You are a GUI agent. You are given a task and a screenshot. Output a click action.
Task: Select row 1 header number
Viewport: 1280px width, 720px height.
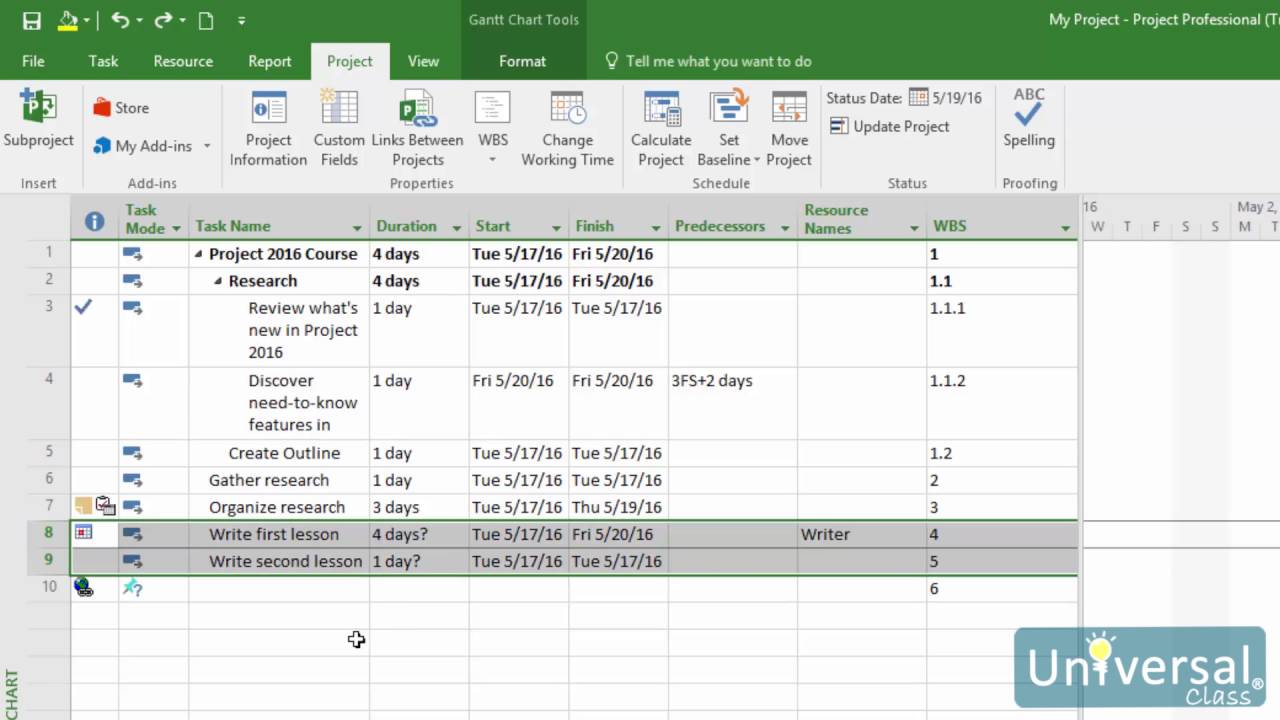48,253
